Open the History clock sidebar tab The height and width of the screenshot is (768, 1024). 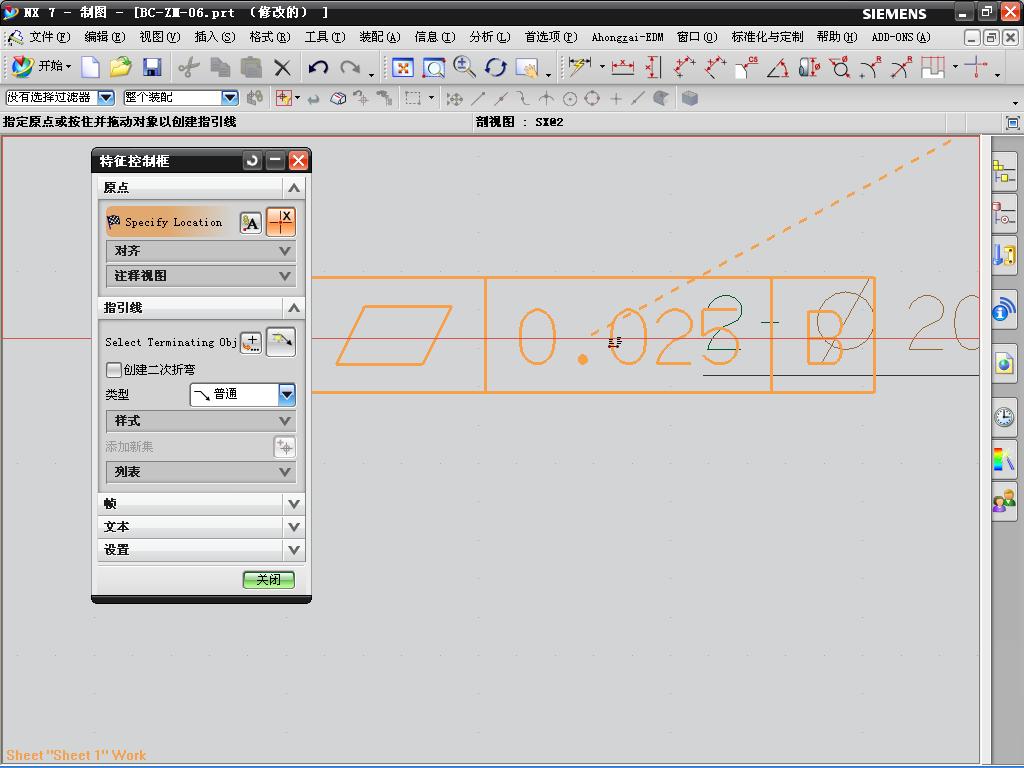click(1004, 417)
